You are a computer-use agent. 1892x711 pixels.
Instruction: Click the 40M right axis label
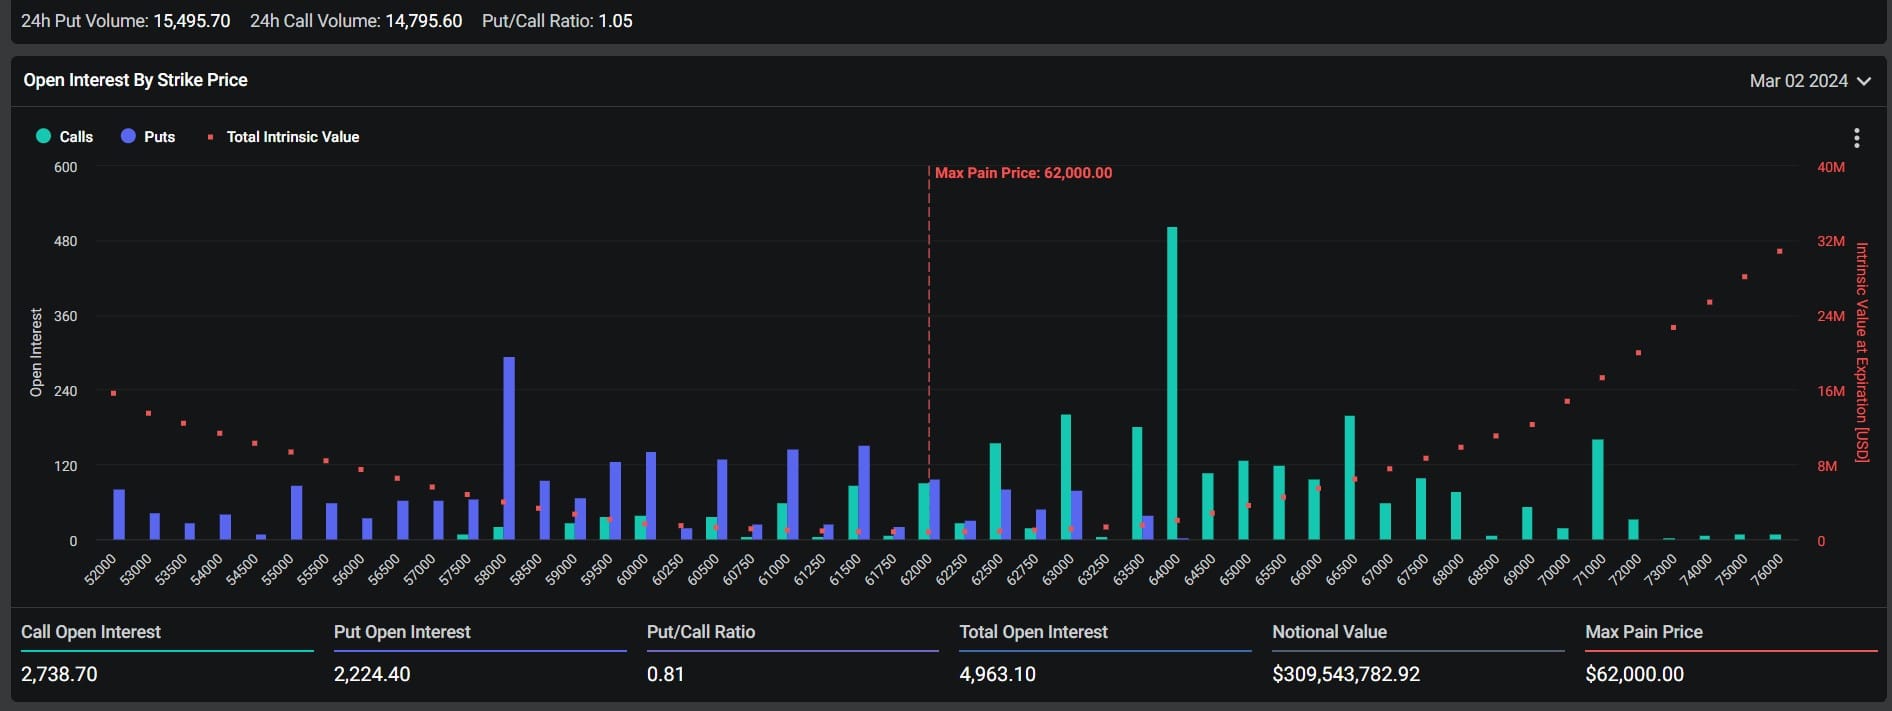(1831, 167)
